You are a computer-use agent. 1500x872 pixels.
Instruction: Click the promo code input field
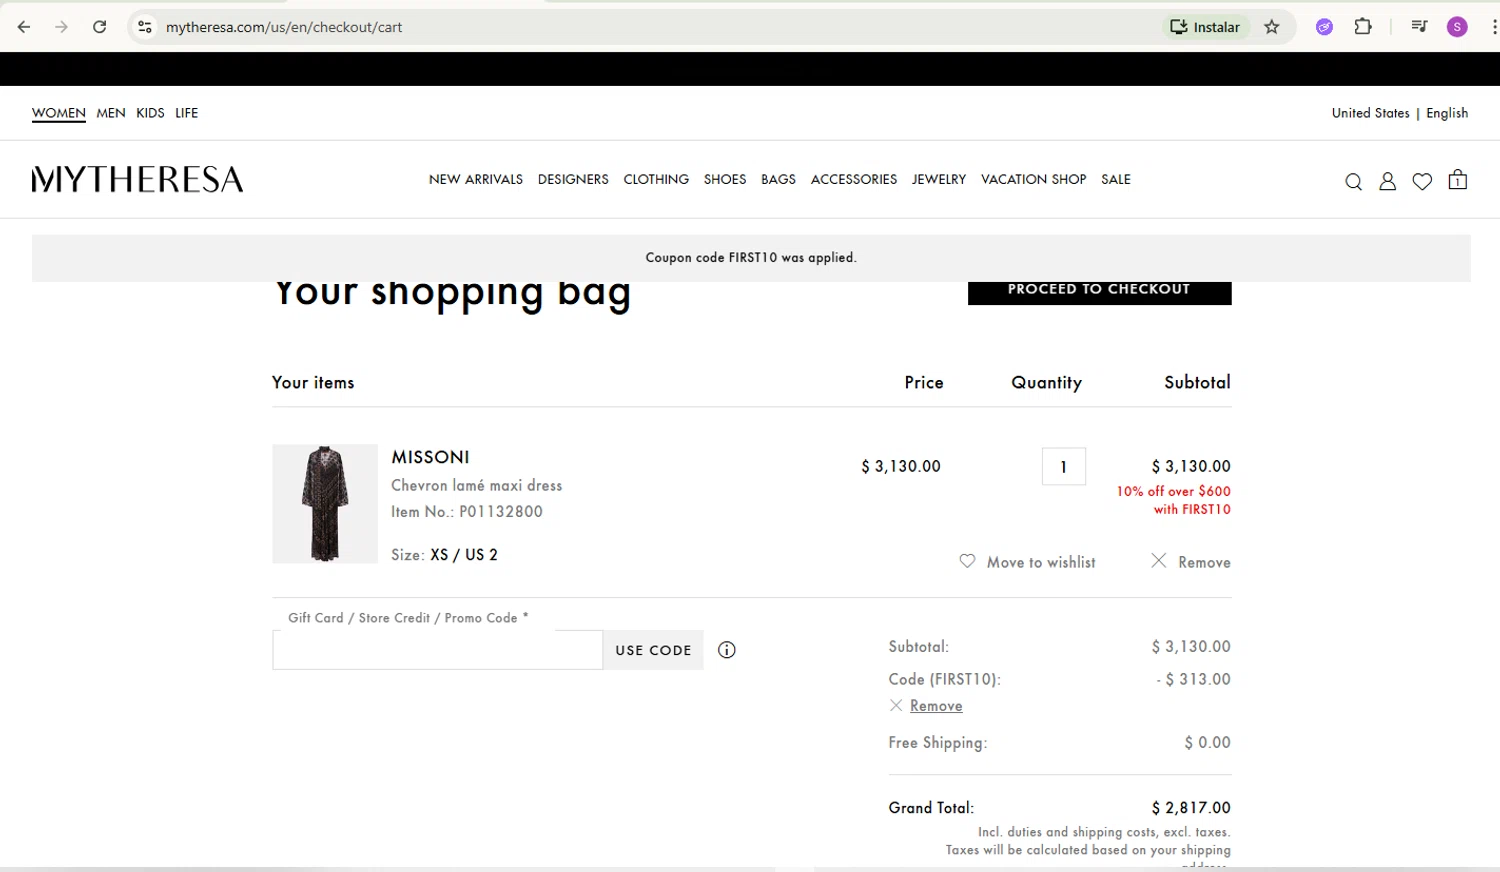coord(437,650)
